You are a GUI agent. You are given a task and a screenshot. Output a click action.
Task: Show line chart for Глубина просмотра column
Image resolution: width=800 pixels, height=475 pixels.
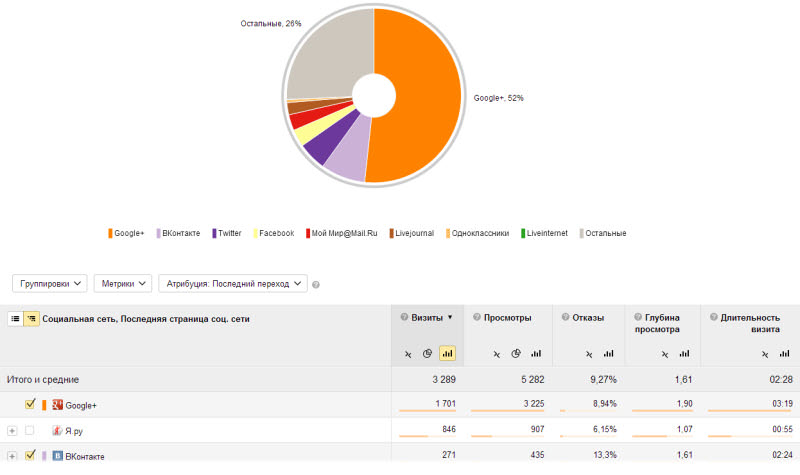[x=665, y=354]
